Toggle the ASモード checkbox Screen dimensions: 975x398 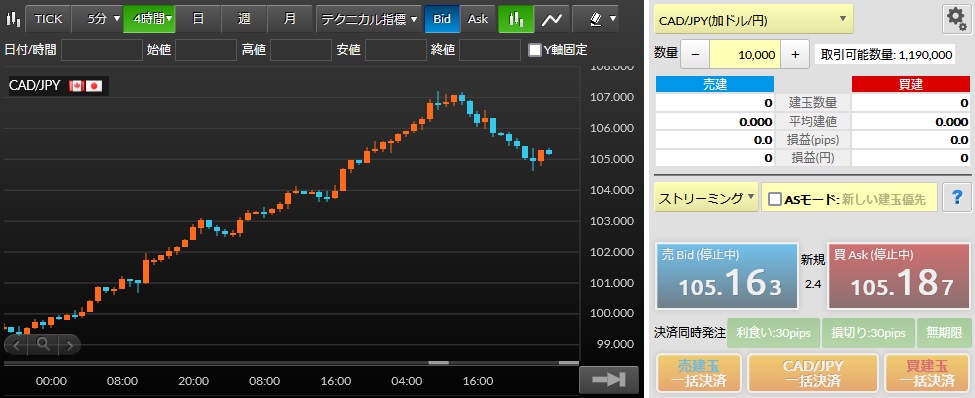(775, 199)
